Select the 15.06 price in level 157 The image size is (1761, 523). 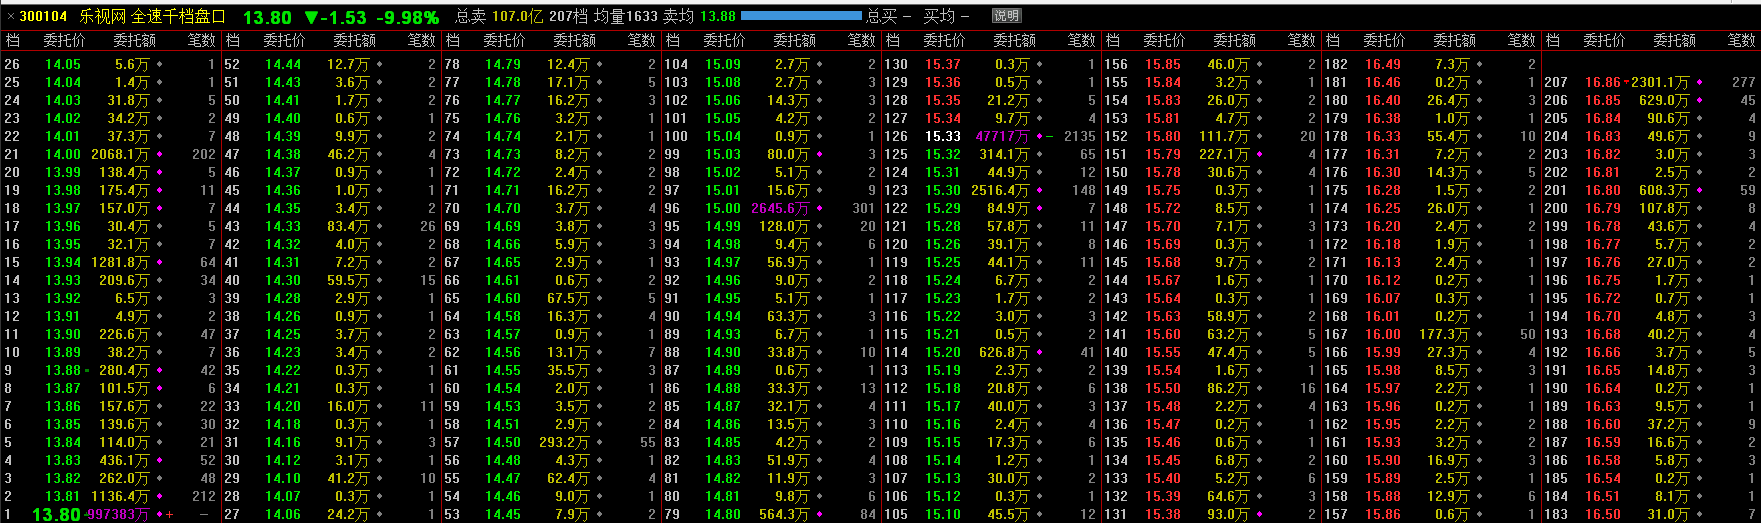tap(1383, 514)
